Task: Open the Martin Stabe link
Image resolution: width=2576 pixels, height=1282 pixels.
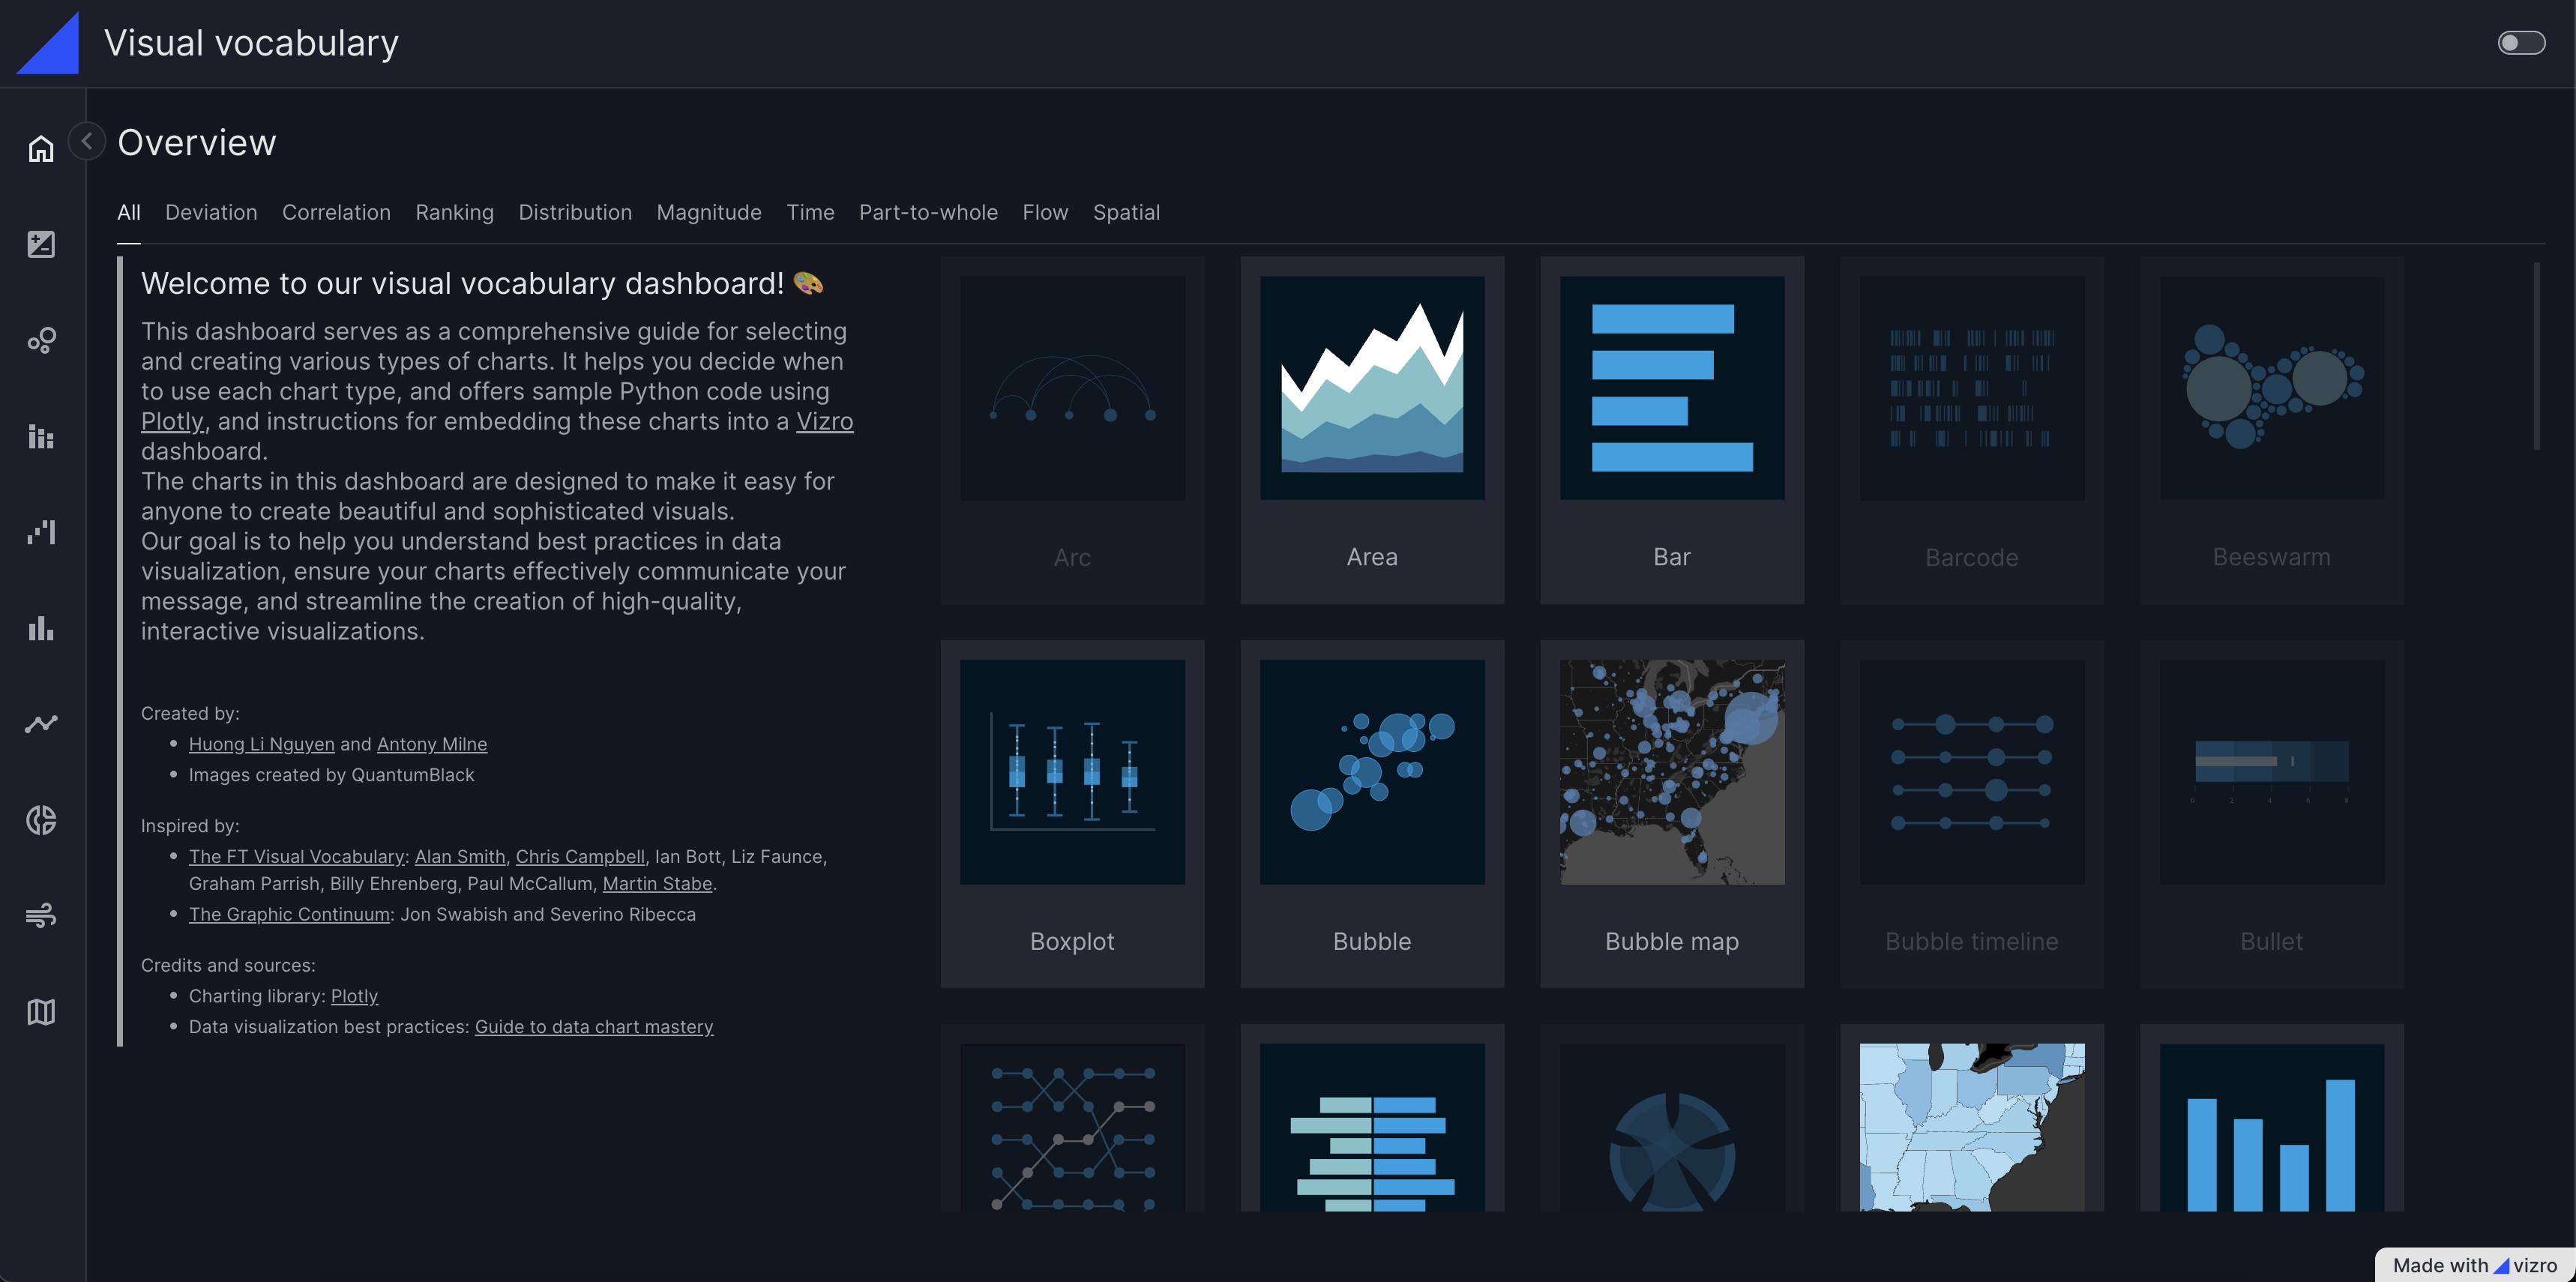Action: [x=657, y=884]
